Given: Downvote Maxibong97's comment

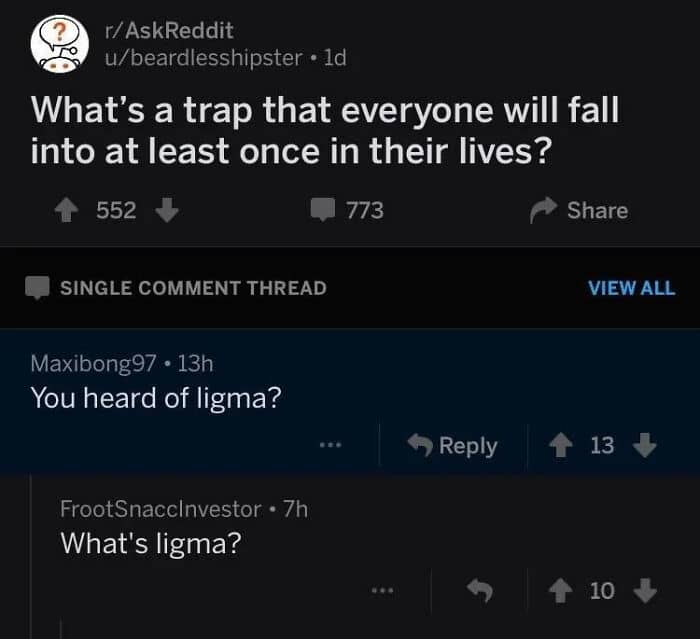Looking at the screenshot, I should click(645, 445).
